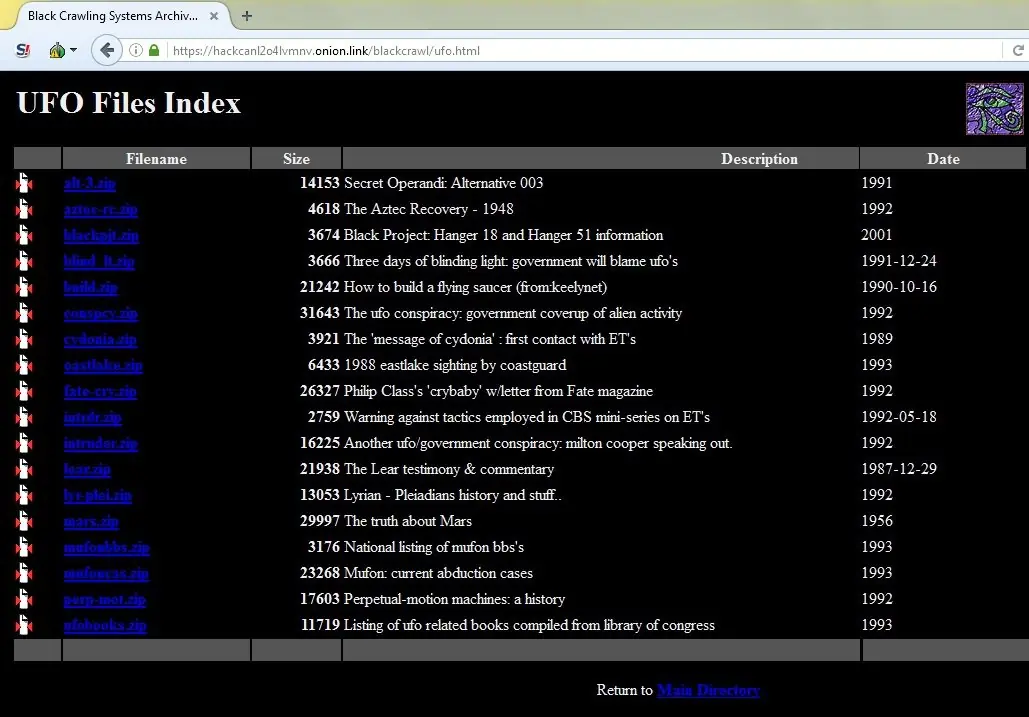
Task: Follow the Main Directory link
Action: tap(708, 690)
